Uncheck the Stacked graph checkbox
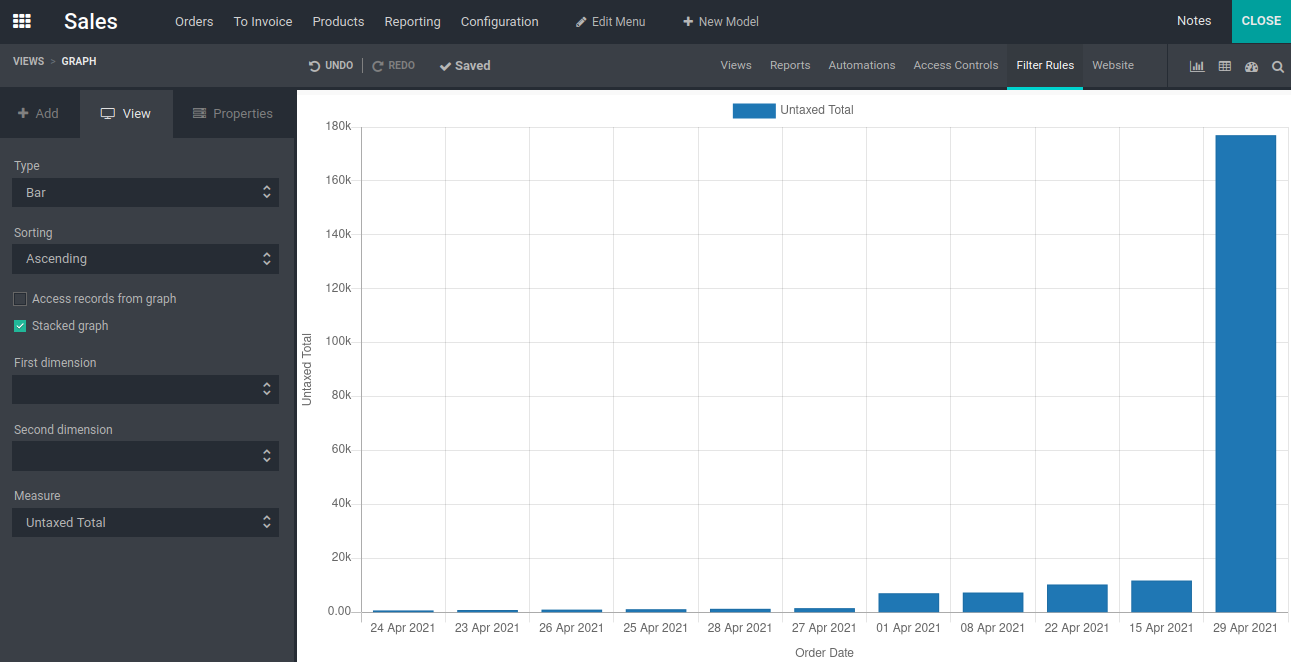 point(20,326)
